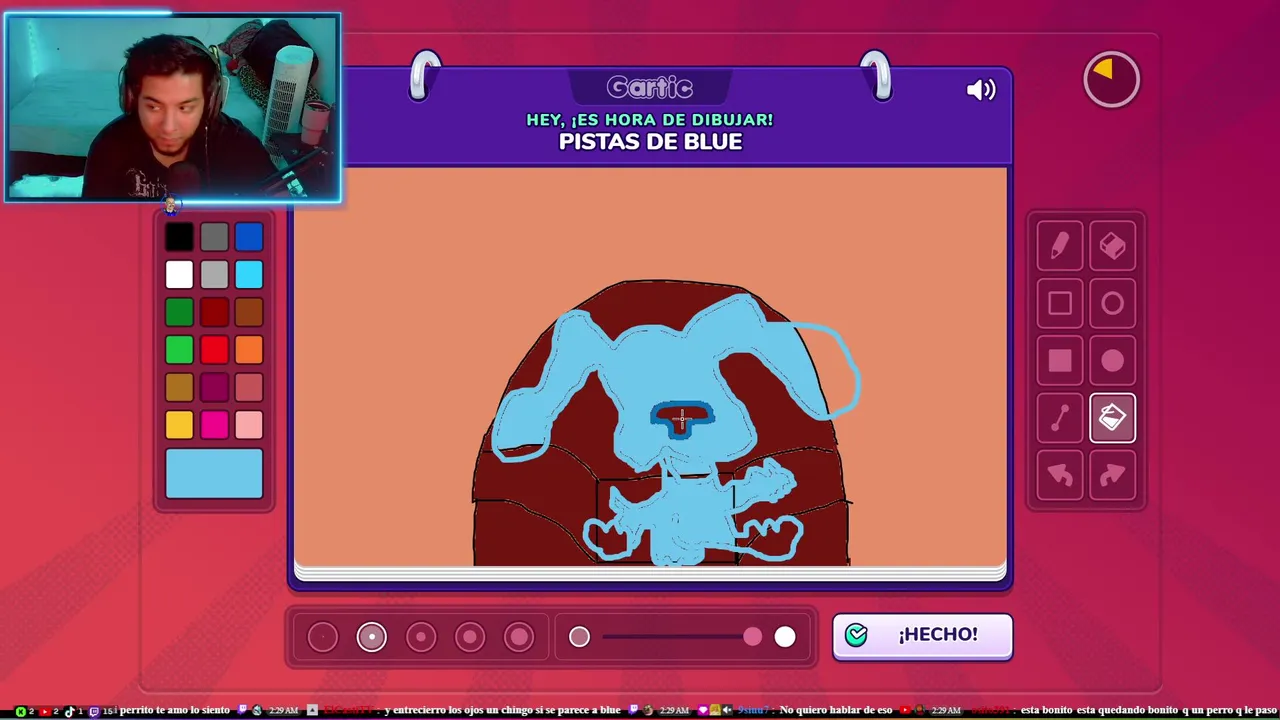Select the smallest brush size

[323, 637]
